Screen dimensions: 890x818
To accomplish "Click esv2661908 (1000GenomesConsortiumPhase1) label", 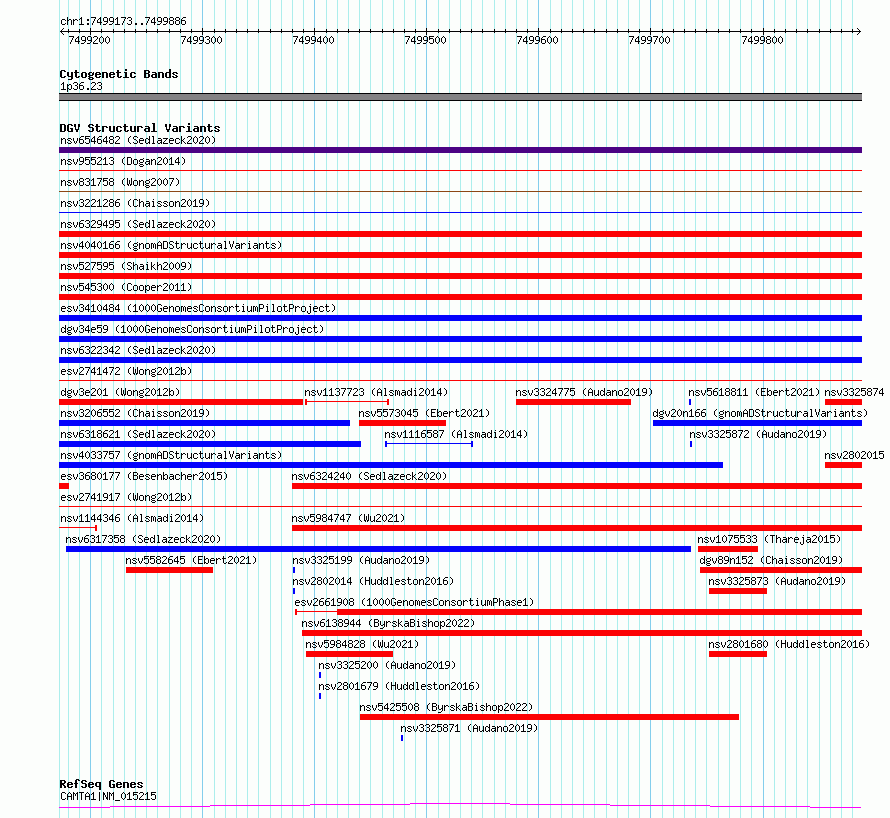I will click(414, 602).
